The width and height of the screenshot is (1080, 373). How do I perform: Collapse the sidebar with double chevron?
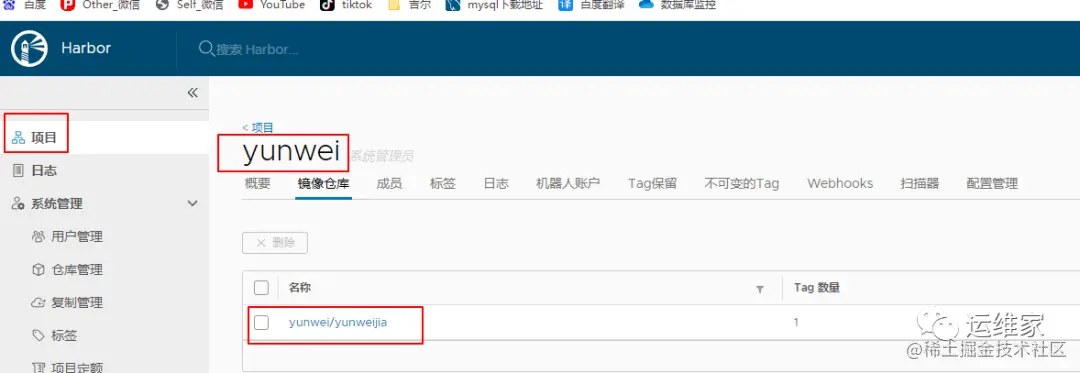tap(193, 93)
